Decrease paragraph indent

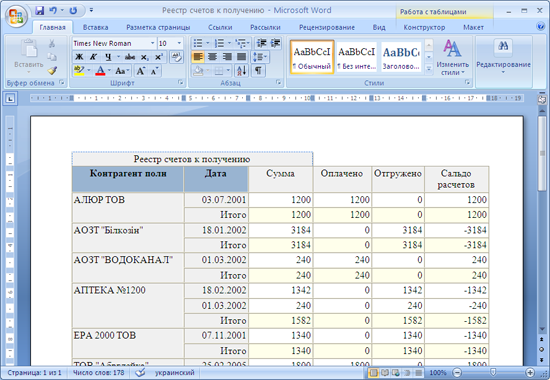click(x=261, y=43)
